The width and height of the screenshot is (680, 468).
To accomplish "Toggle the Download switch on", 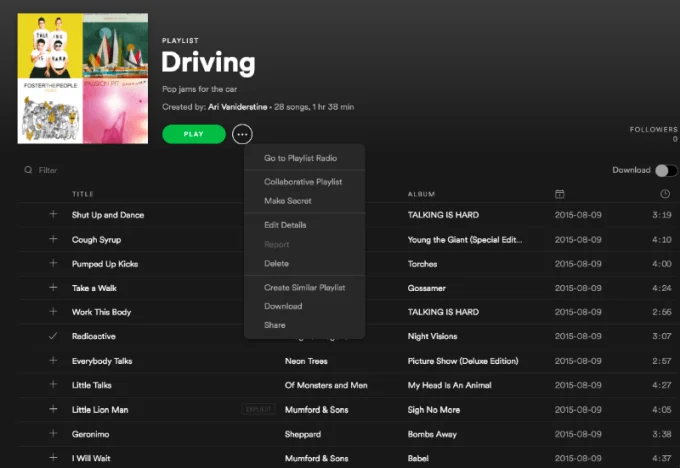I will [x=666, y=170].
